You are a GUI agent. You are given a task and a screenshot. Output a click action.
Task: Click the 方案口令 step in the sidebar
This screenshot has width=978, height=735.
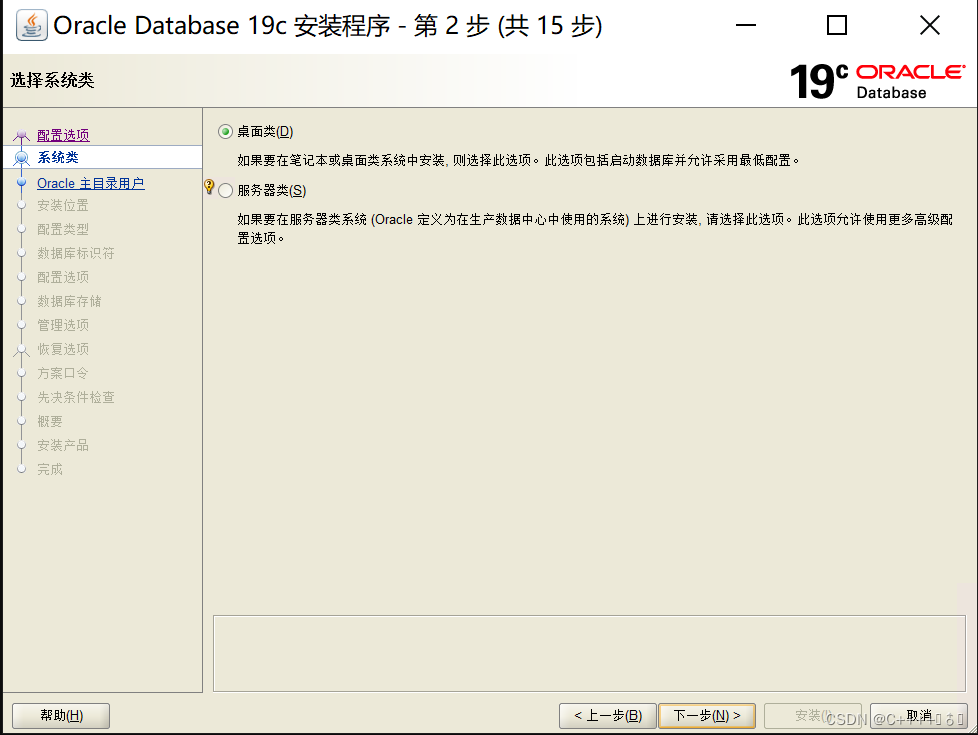pos(62,373)
